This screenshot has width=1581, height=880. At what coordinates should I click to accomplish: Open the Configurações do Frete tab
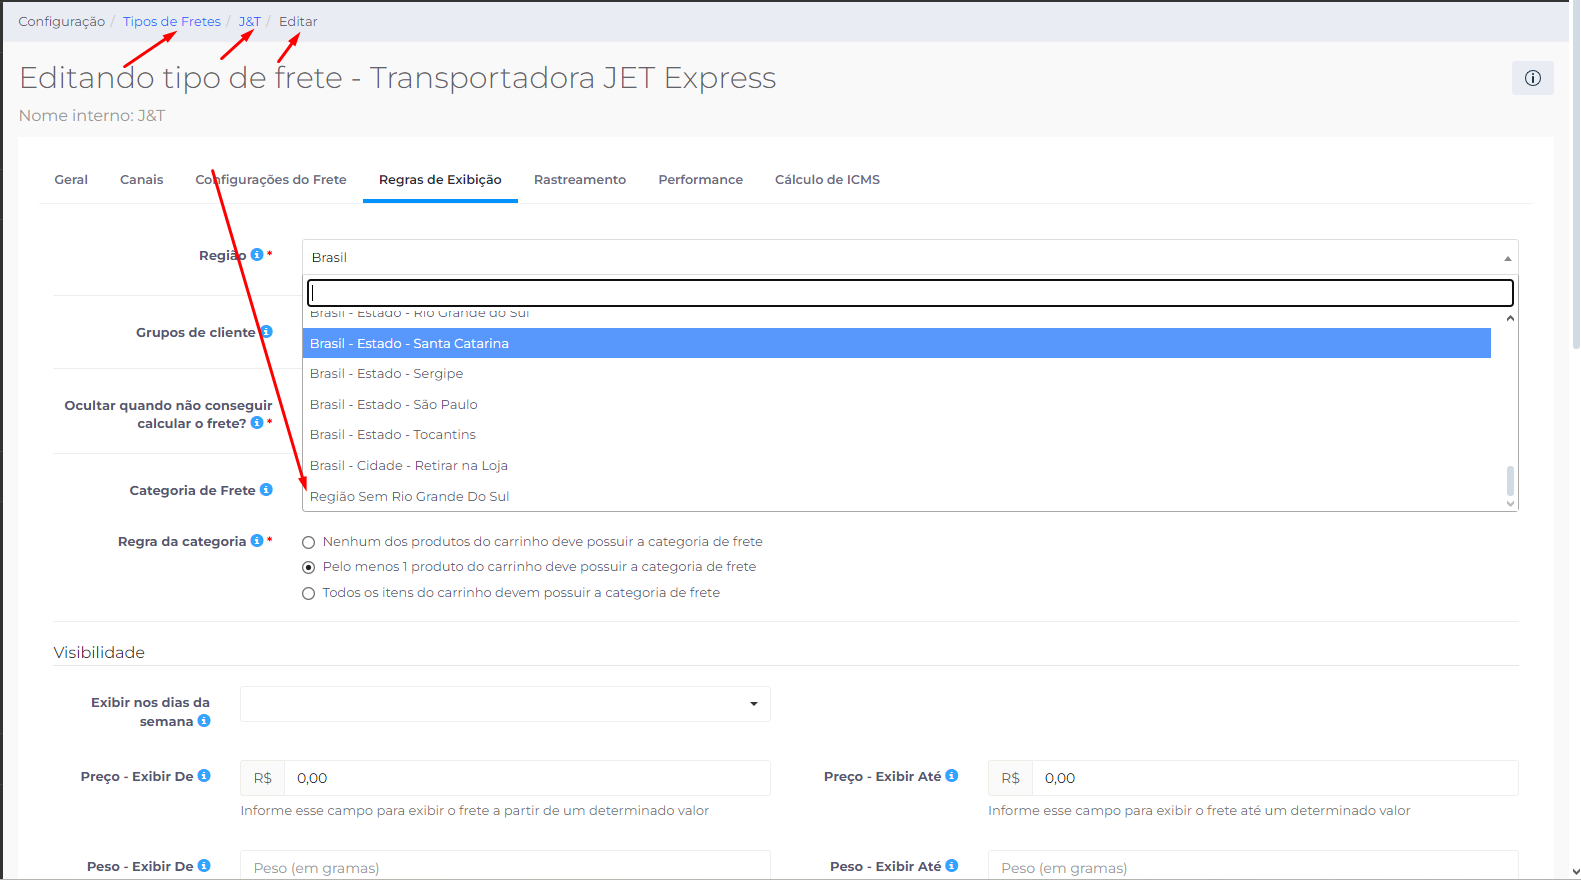[x=271, y=180]
